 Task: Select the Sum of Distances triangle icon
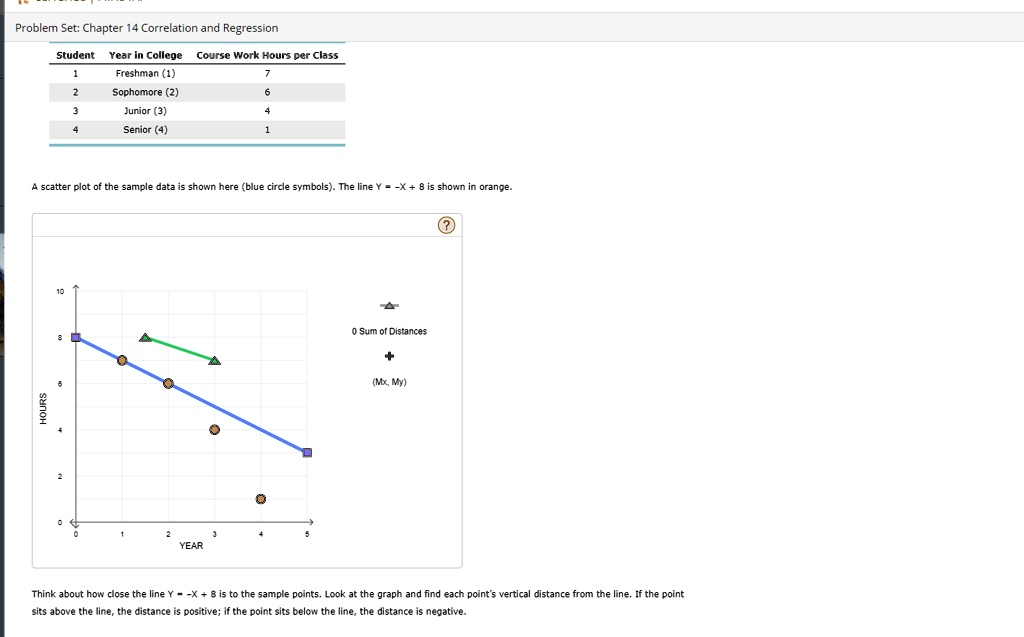(389, 305)
